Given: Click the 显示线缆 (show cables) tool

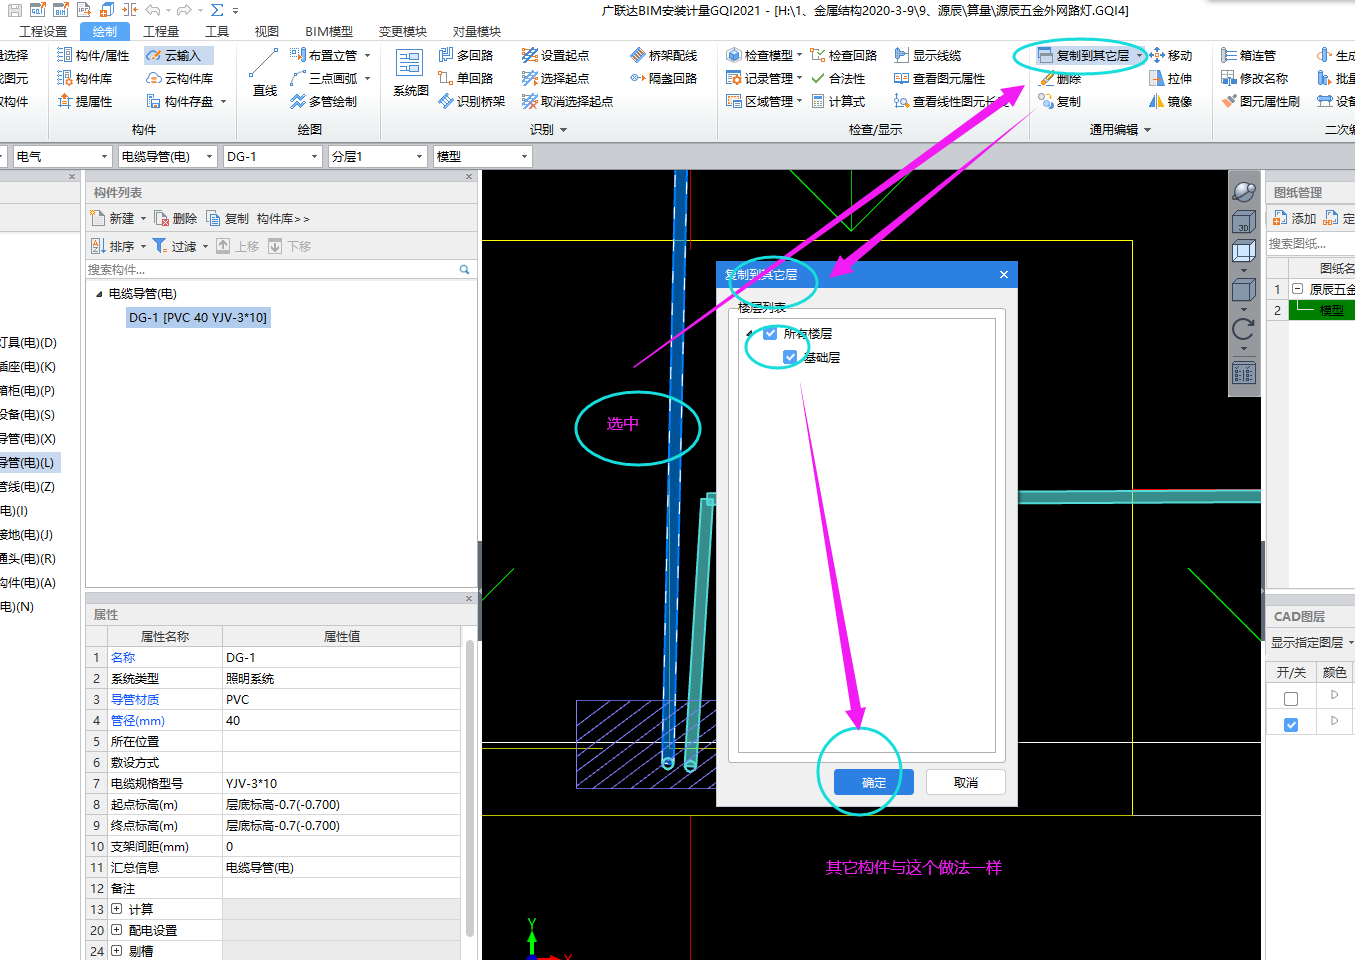Looking at the screenshot, I should click(928, 55).
